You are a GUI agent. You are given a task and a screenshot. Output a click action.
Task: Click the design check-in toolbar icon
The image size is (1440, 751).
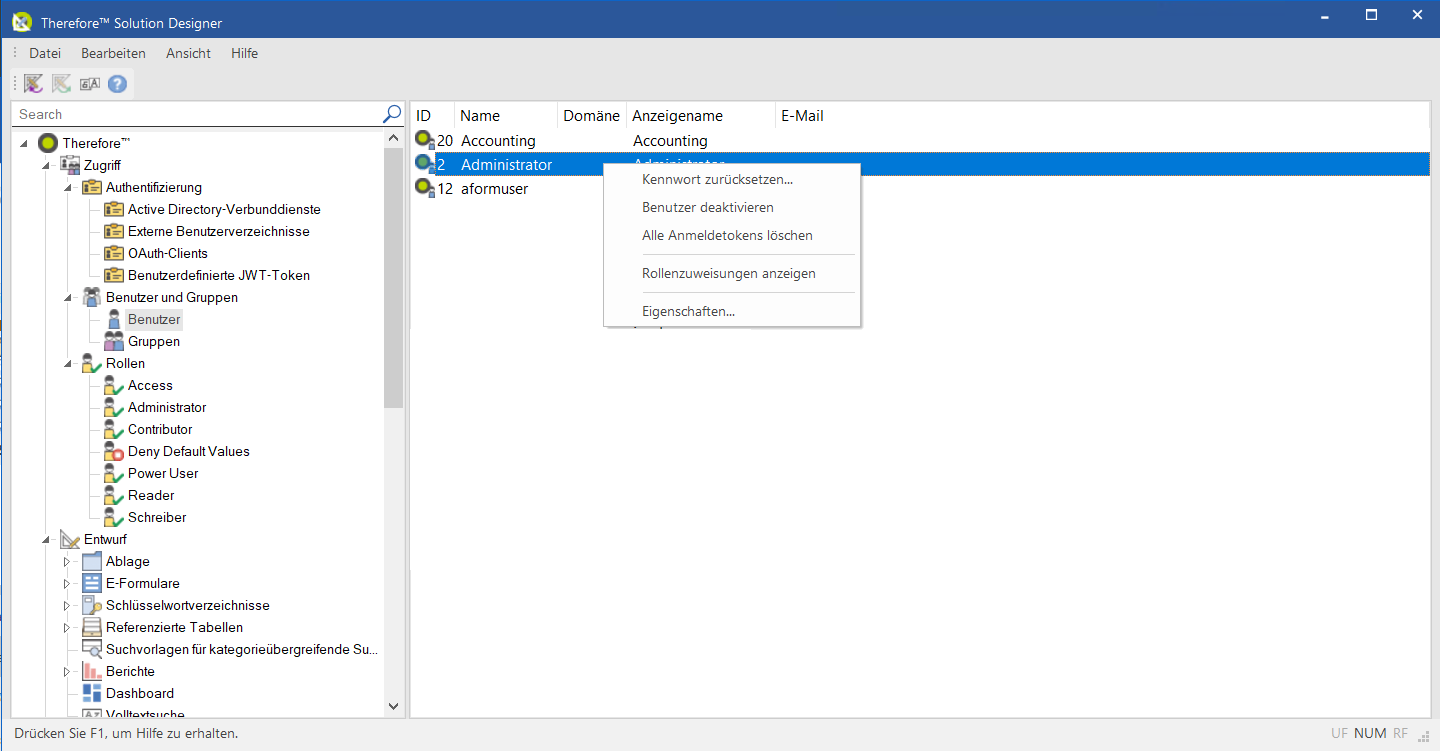click(x=61, y=83)
